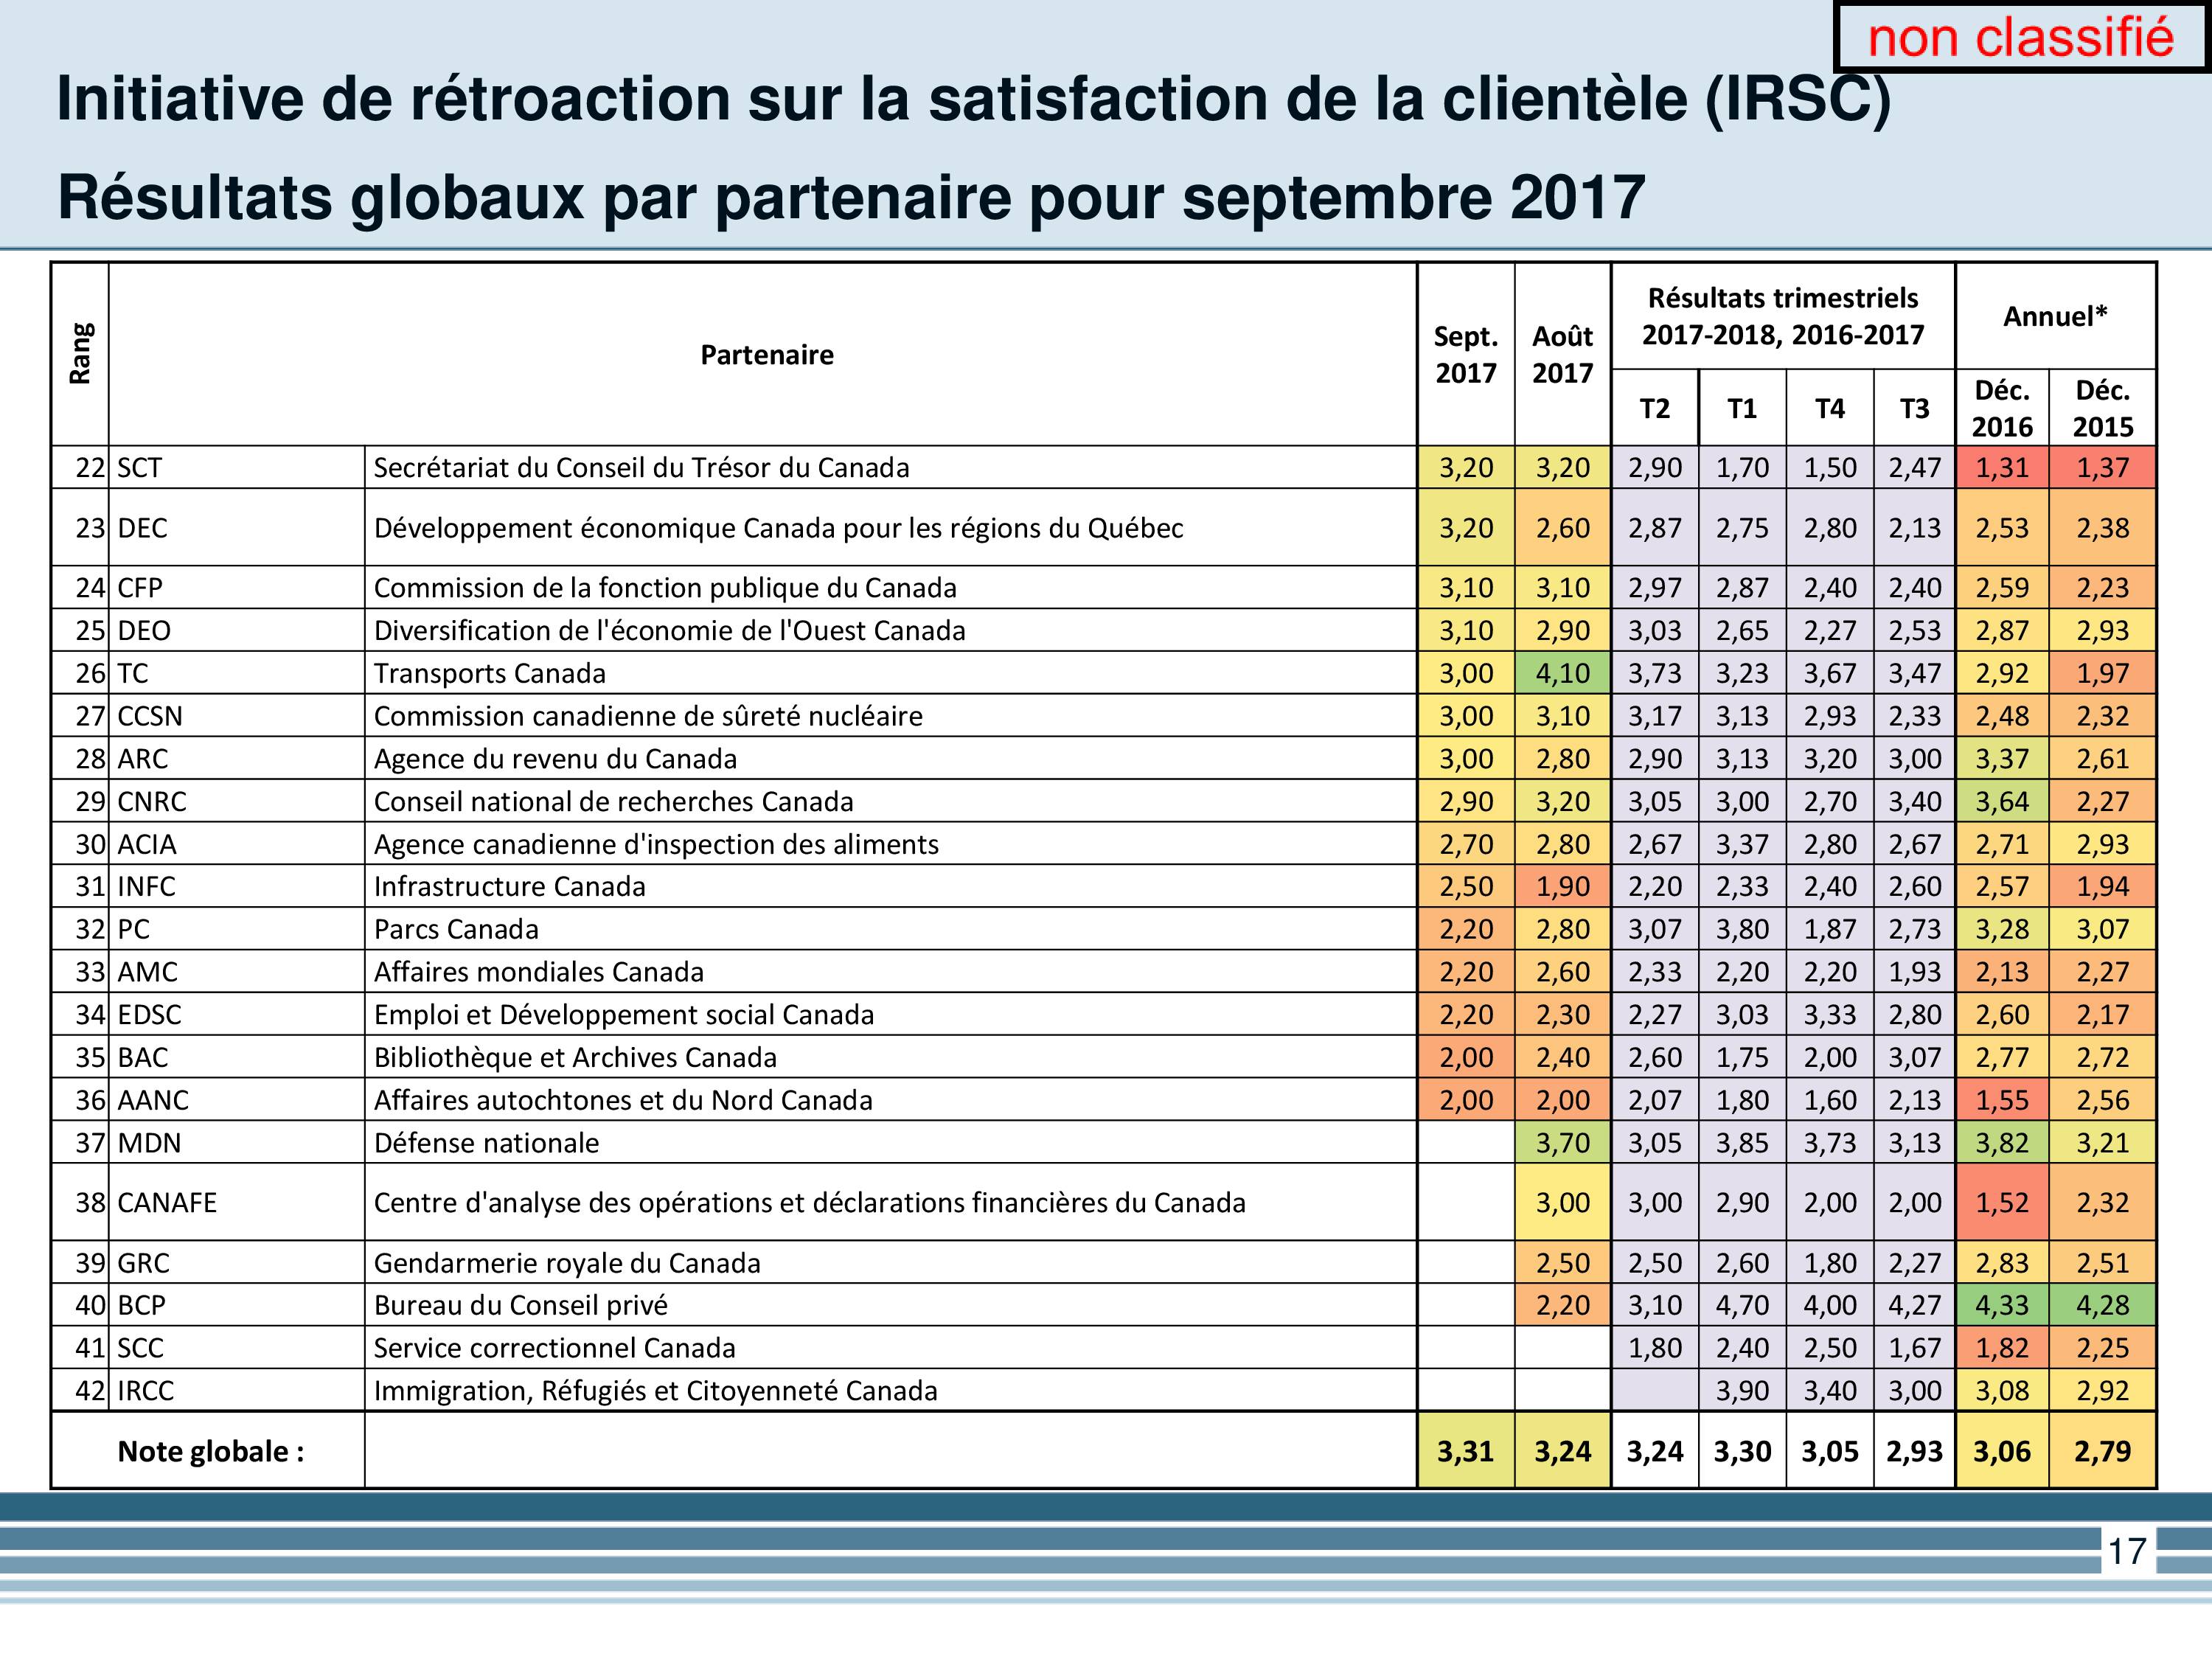
Task: Click the 'T2' column header
Action: pyautogui.click(x=1655, y=409)
